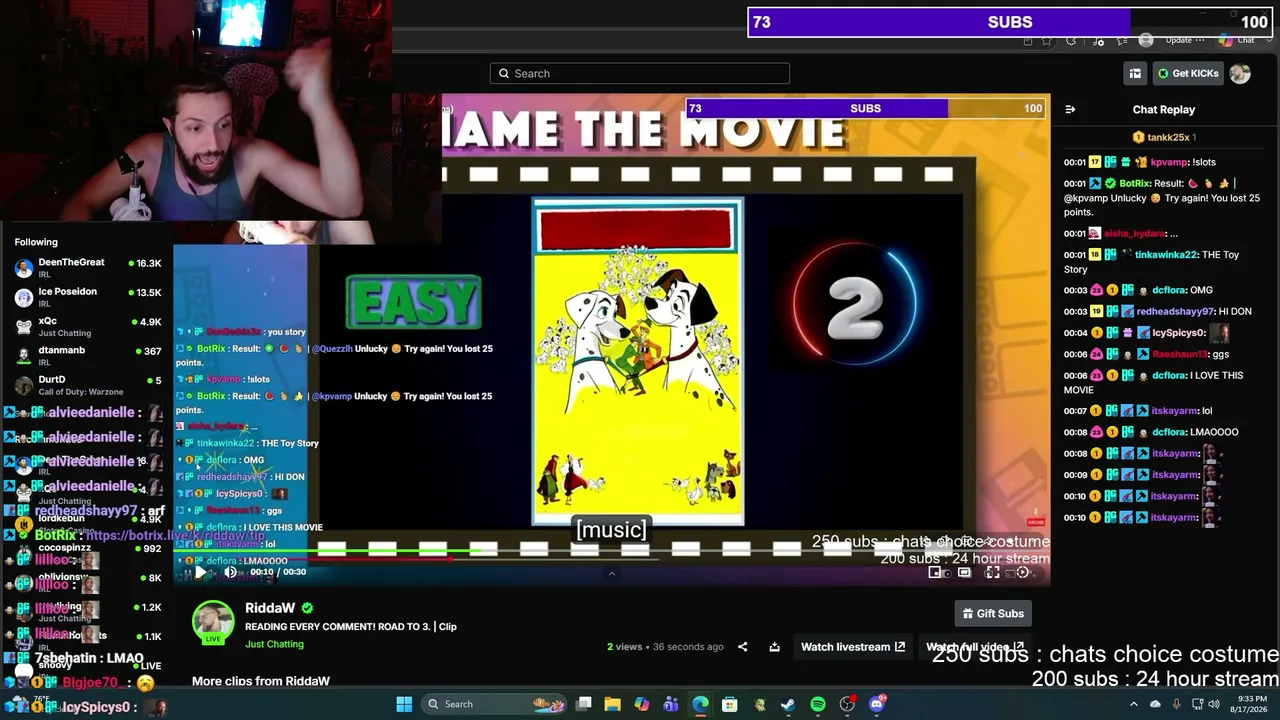This screenshot has width=1280, height=720.
Task: Open Copilot from the taskbar
Action: pyautogui.click(x=642, y=704)
